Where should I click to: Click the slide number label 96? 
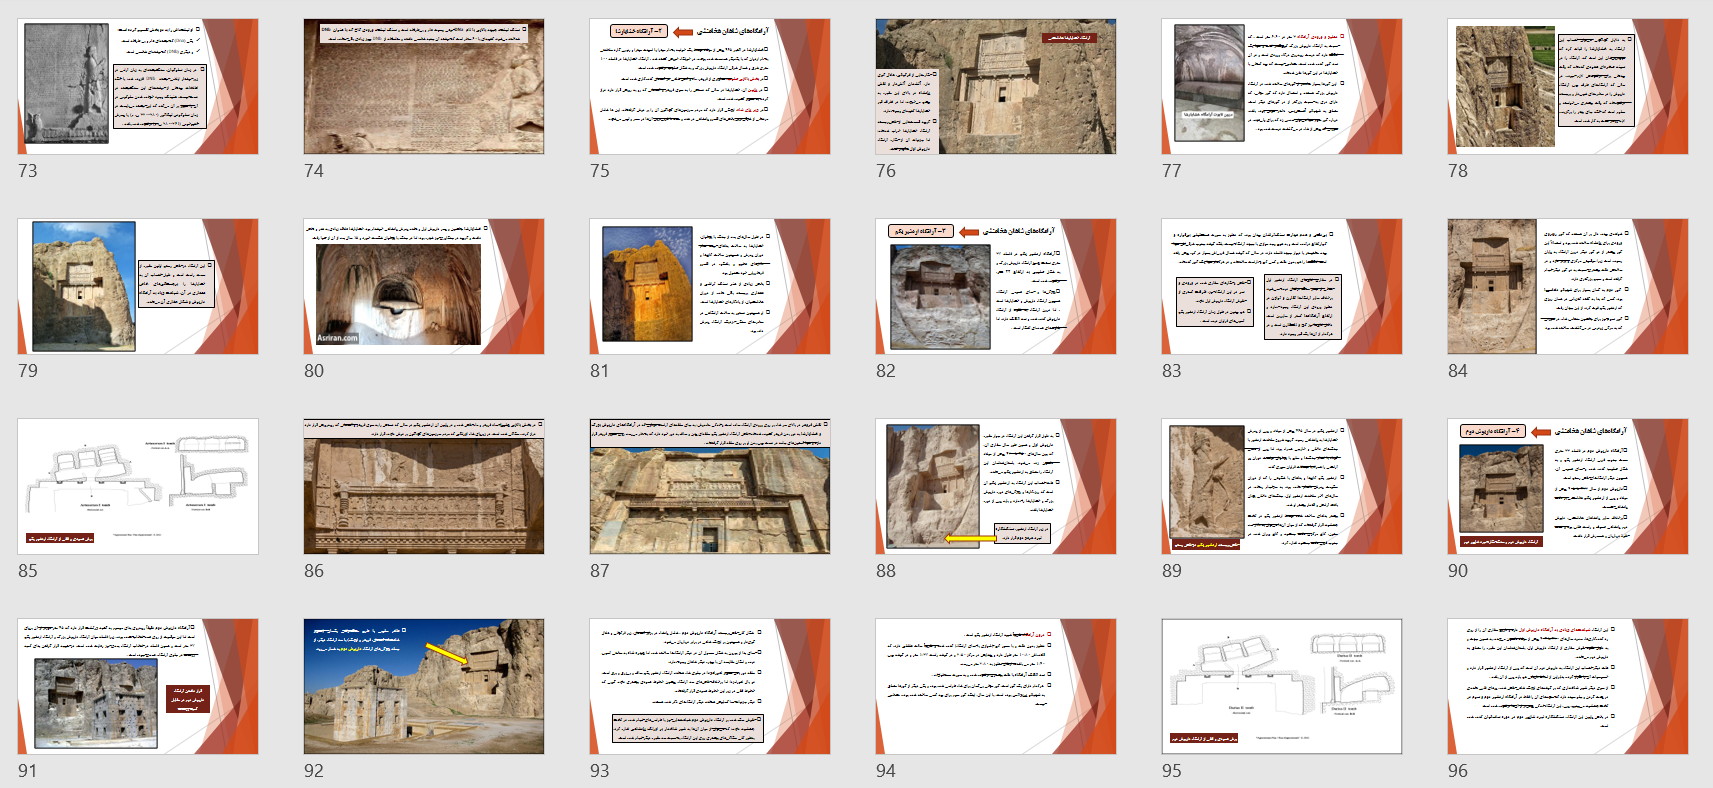1458,771
